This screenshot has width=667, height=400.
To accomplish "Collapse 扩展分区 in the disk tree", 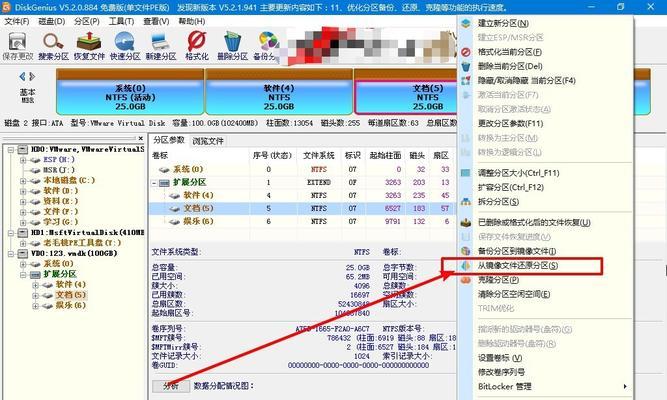I will click(23, 274).
